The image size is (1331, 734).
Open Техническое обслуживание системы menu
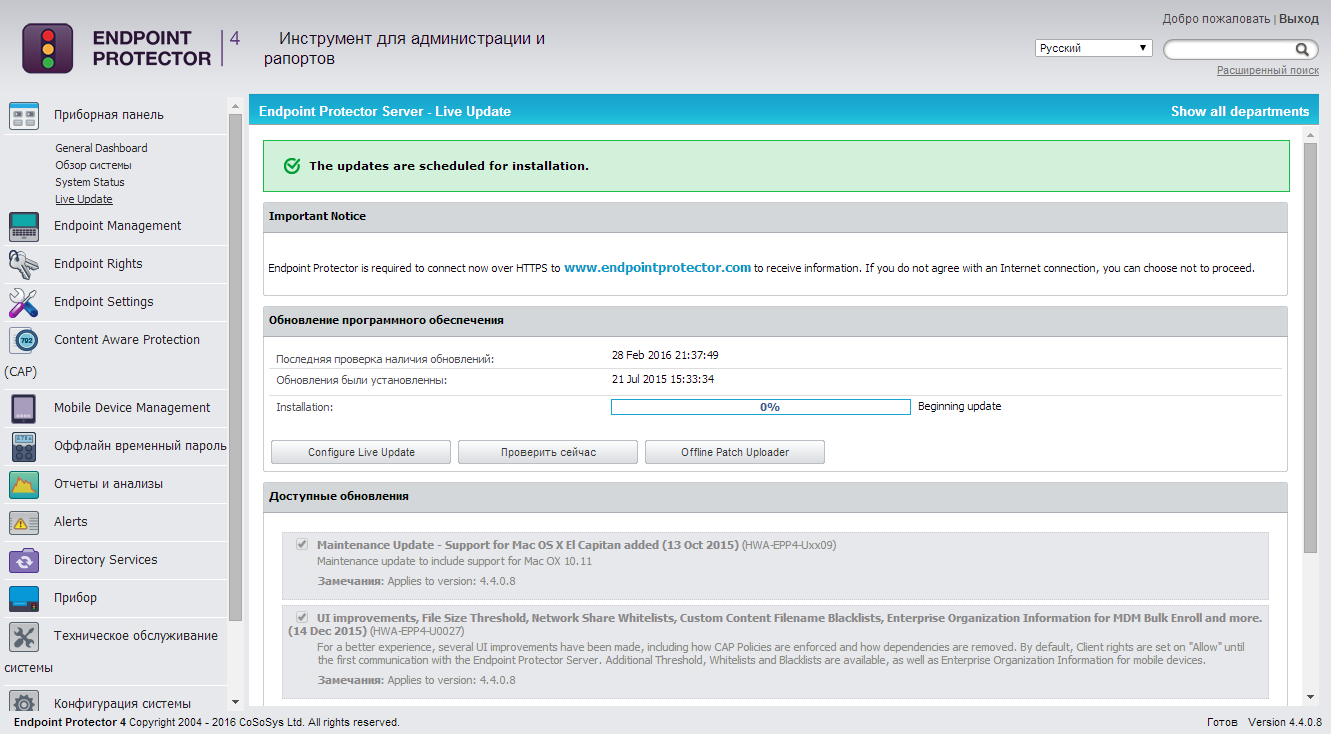tap(136, 636)
